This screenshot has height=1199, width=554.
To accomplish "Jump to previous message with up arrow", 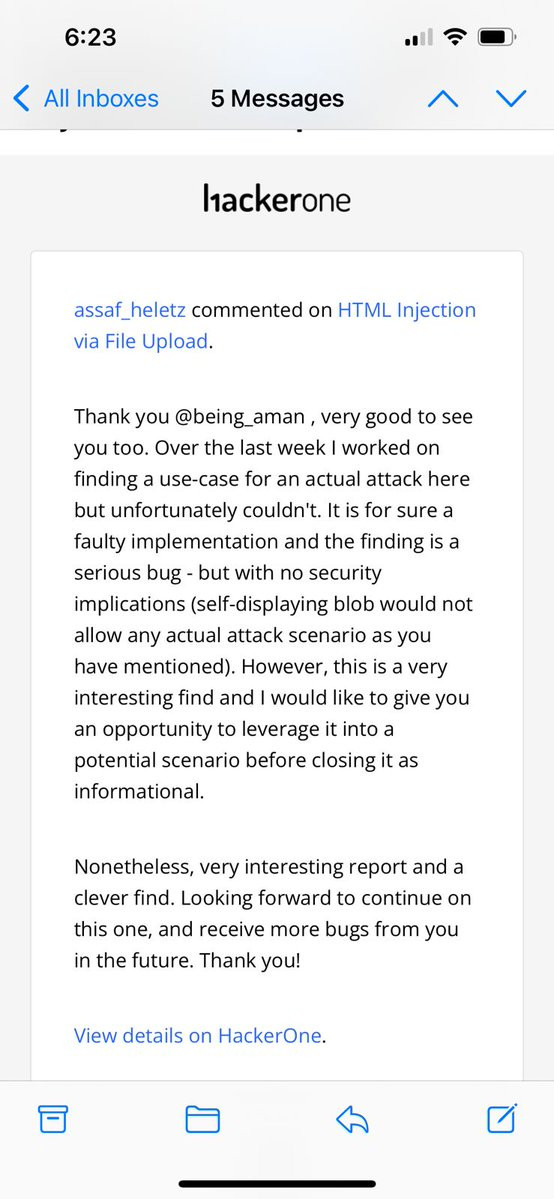I will [x=442, y=99].
